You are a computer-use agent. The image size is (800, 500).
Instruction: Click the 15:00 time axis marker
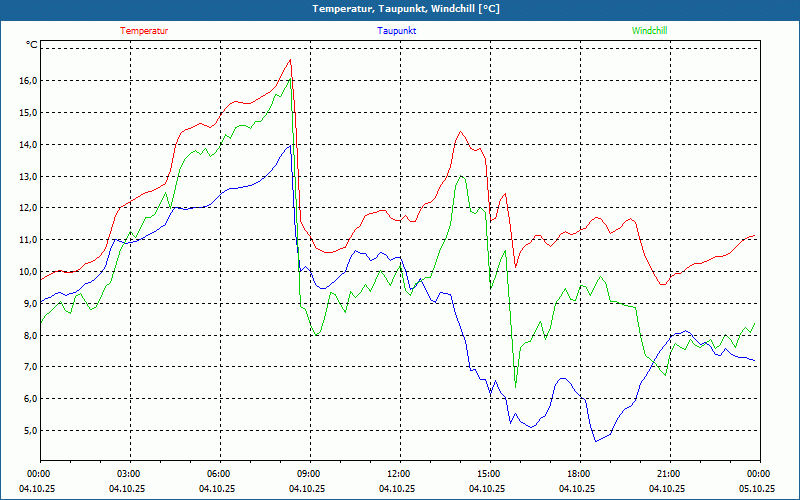coord(489,474)
